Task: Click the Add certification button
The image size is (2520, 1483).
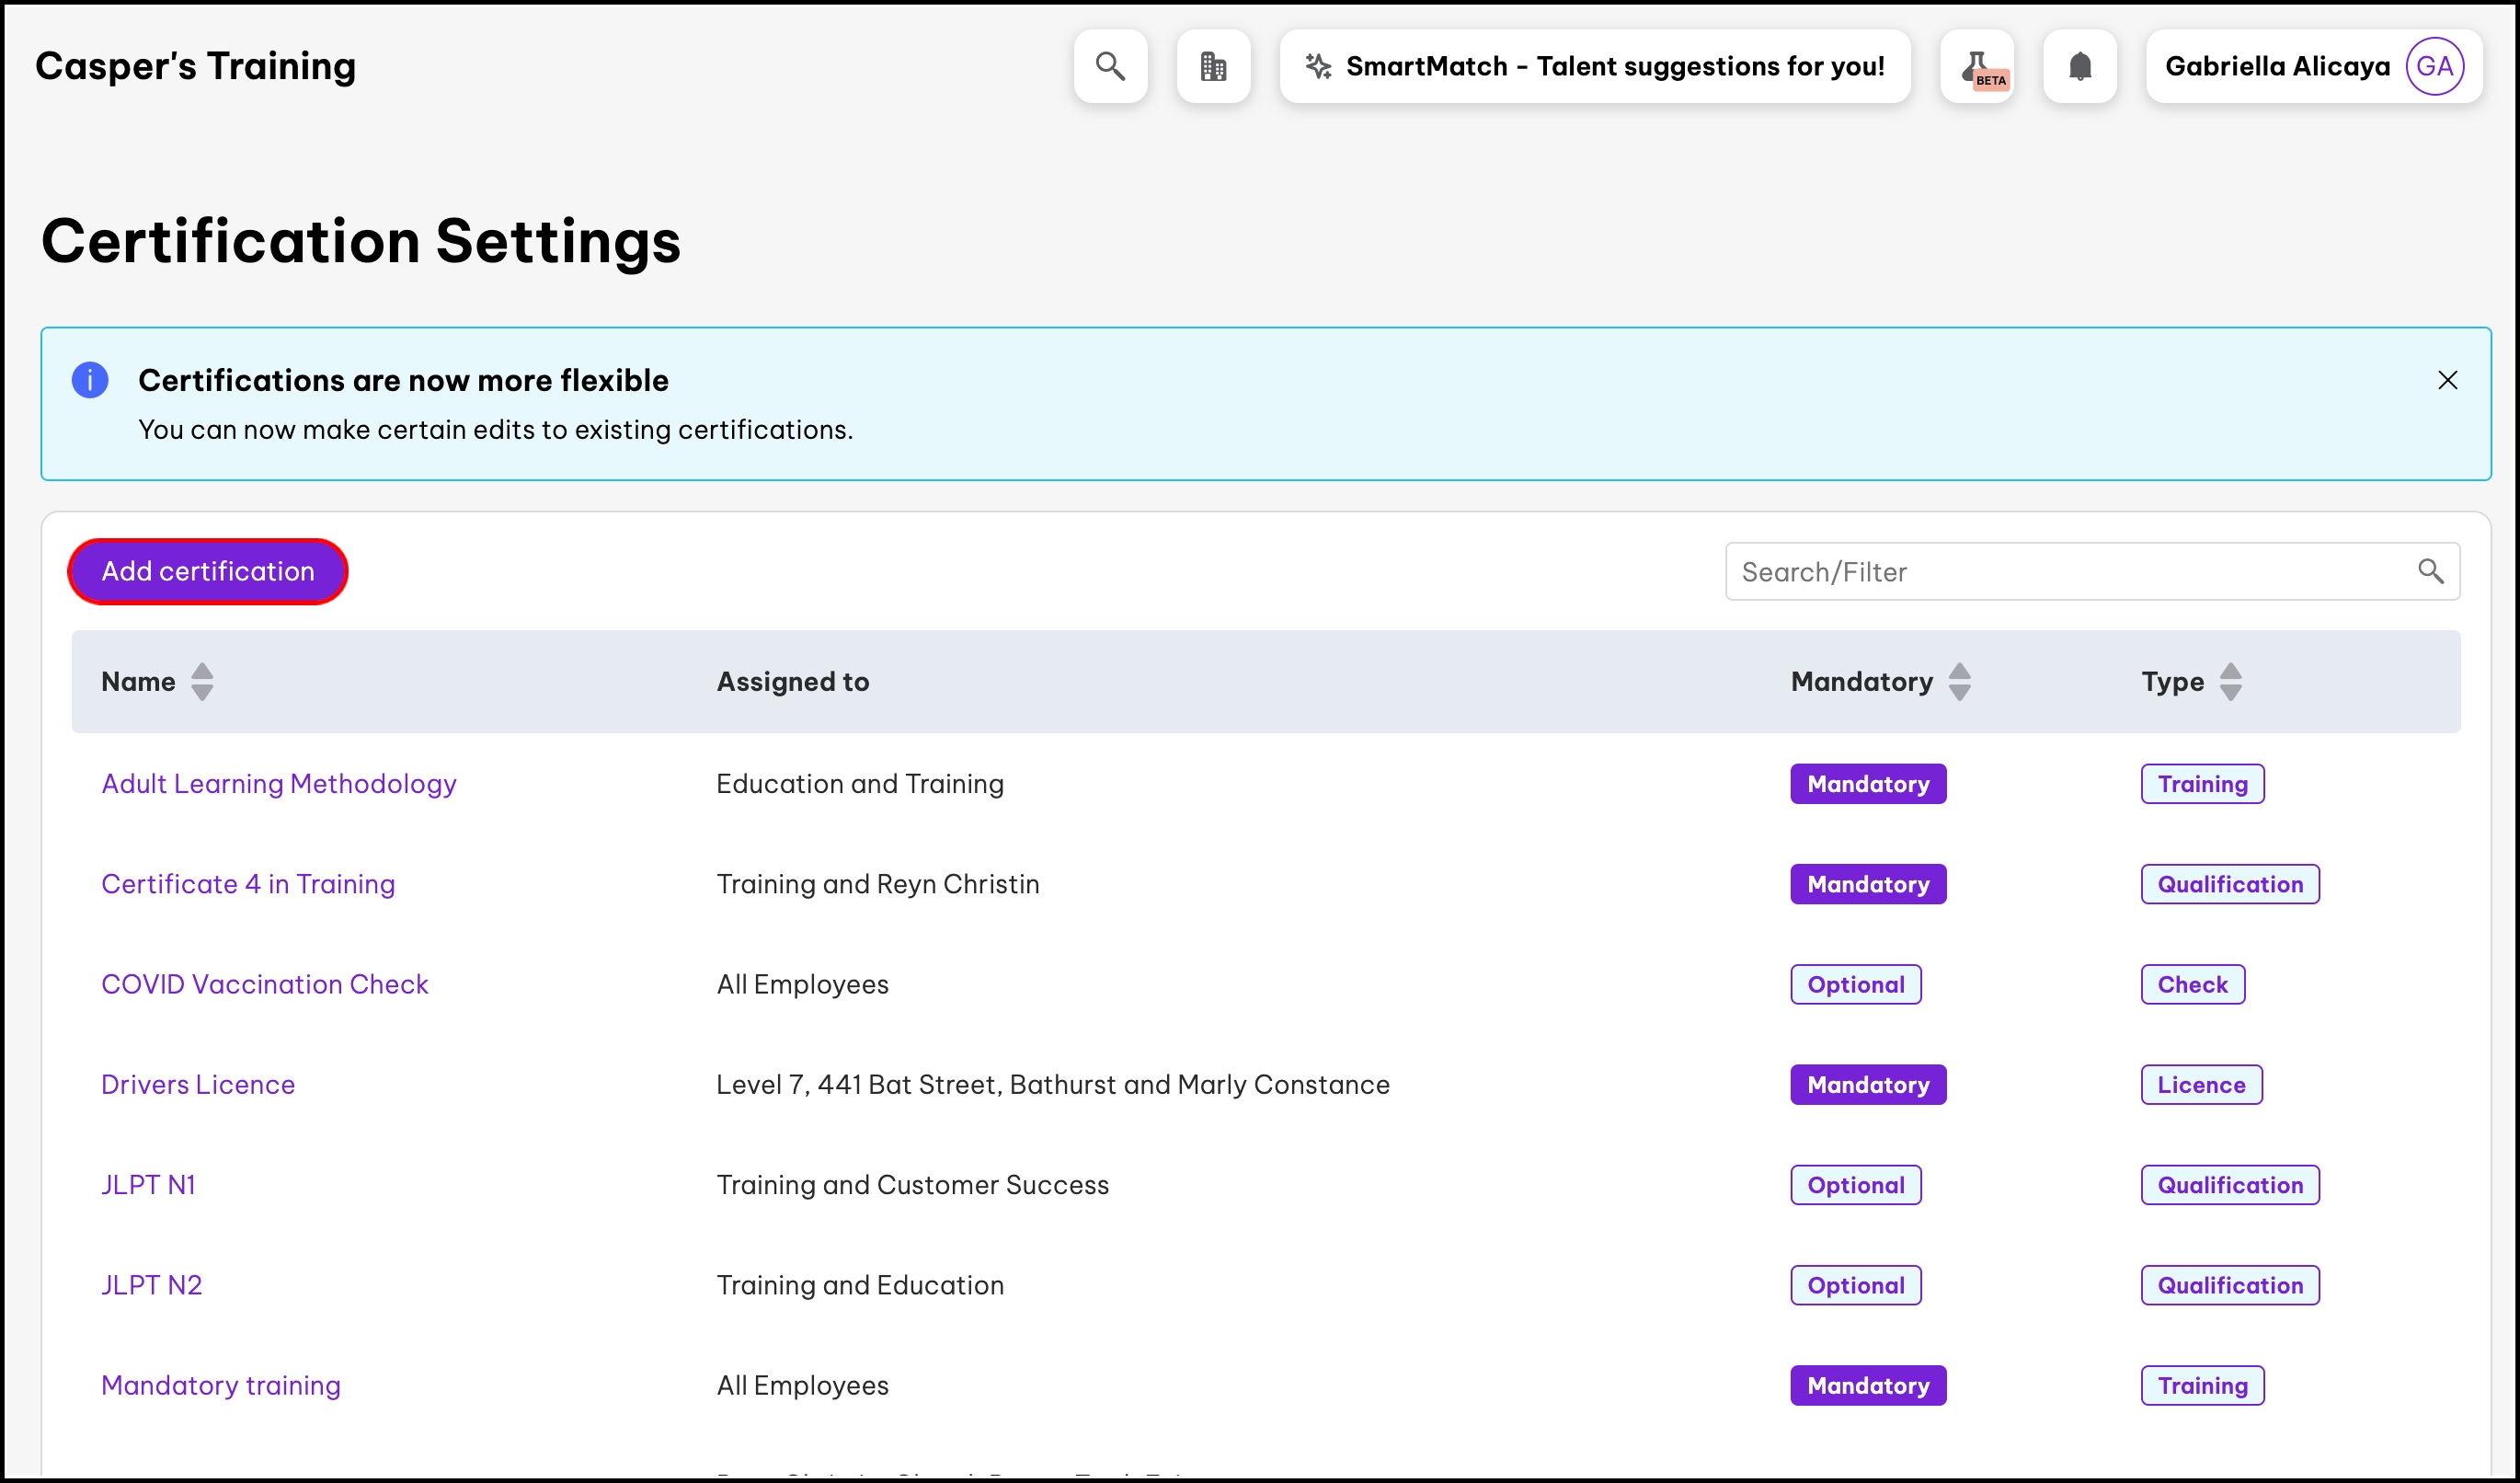Action: tap(208, 571)
